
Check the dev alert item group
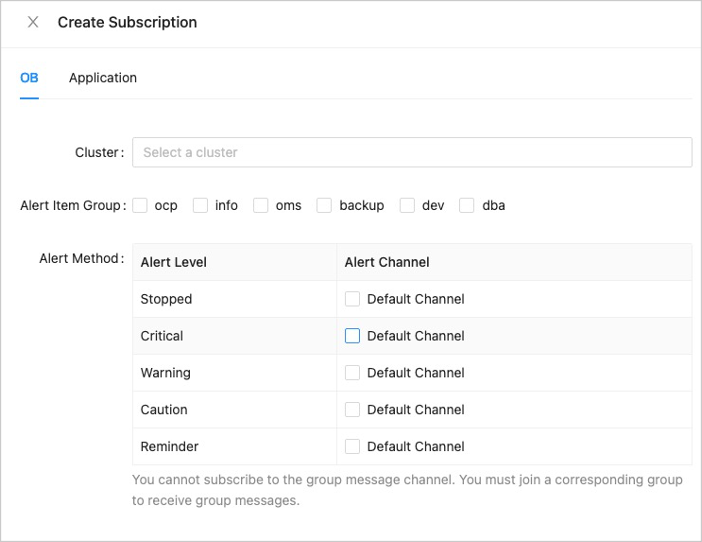[407, 205]
